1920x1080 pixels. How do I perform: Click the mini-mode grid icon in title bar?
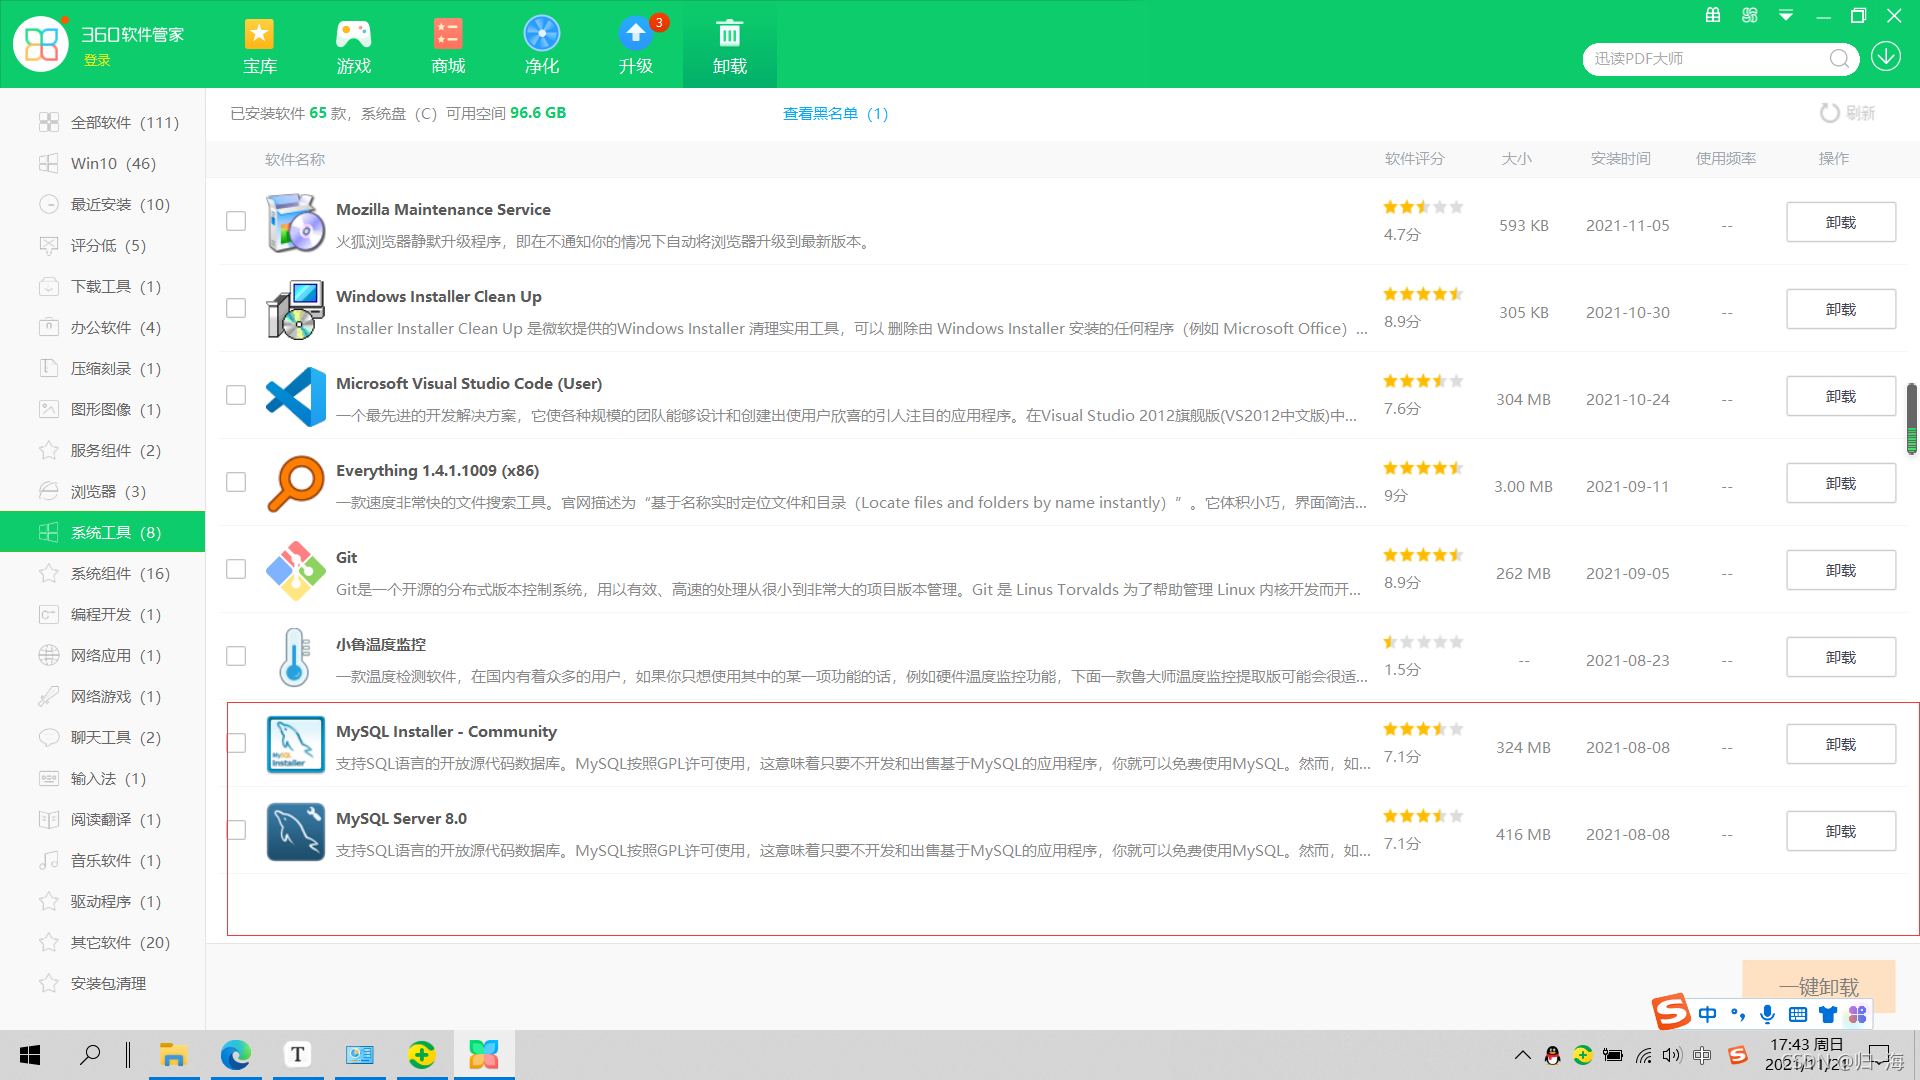click(1749, 16)
